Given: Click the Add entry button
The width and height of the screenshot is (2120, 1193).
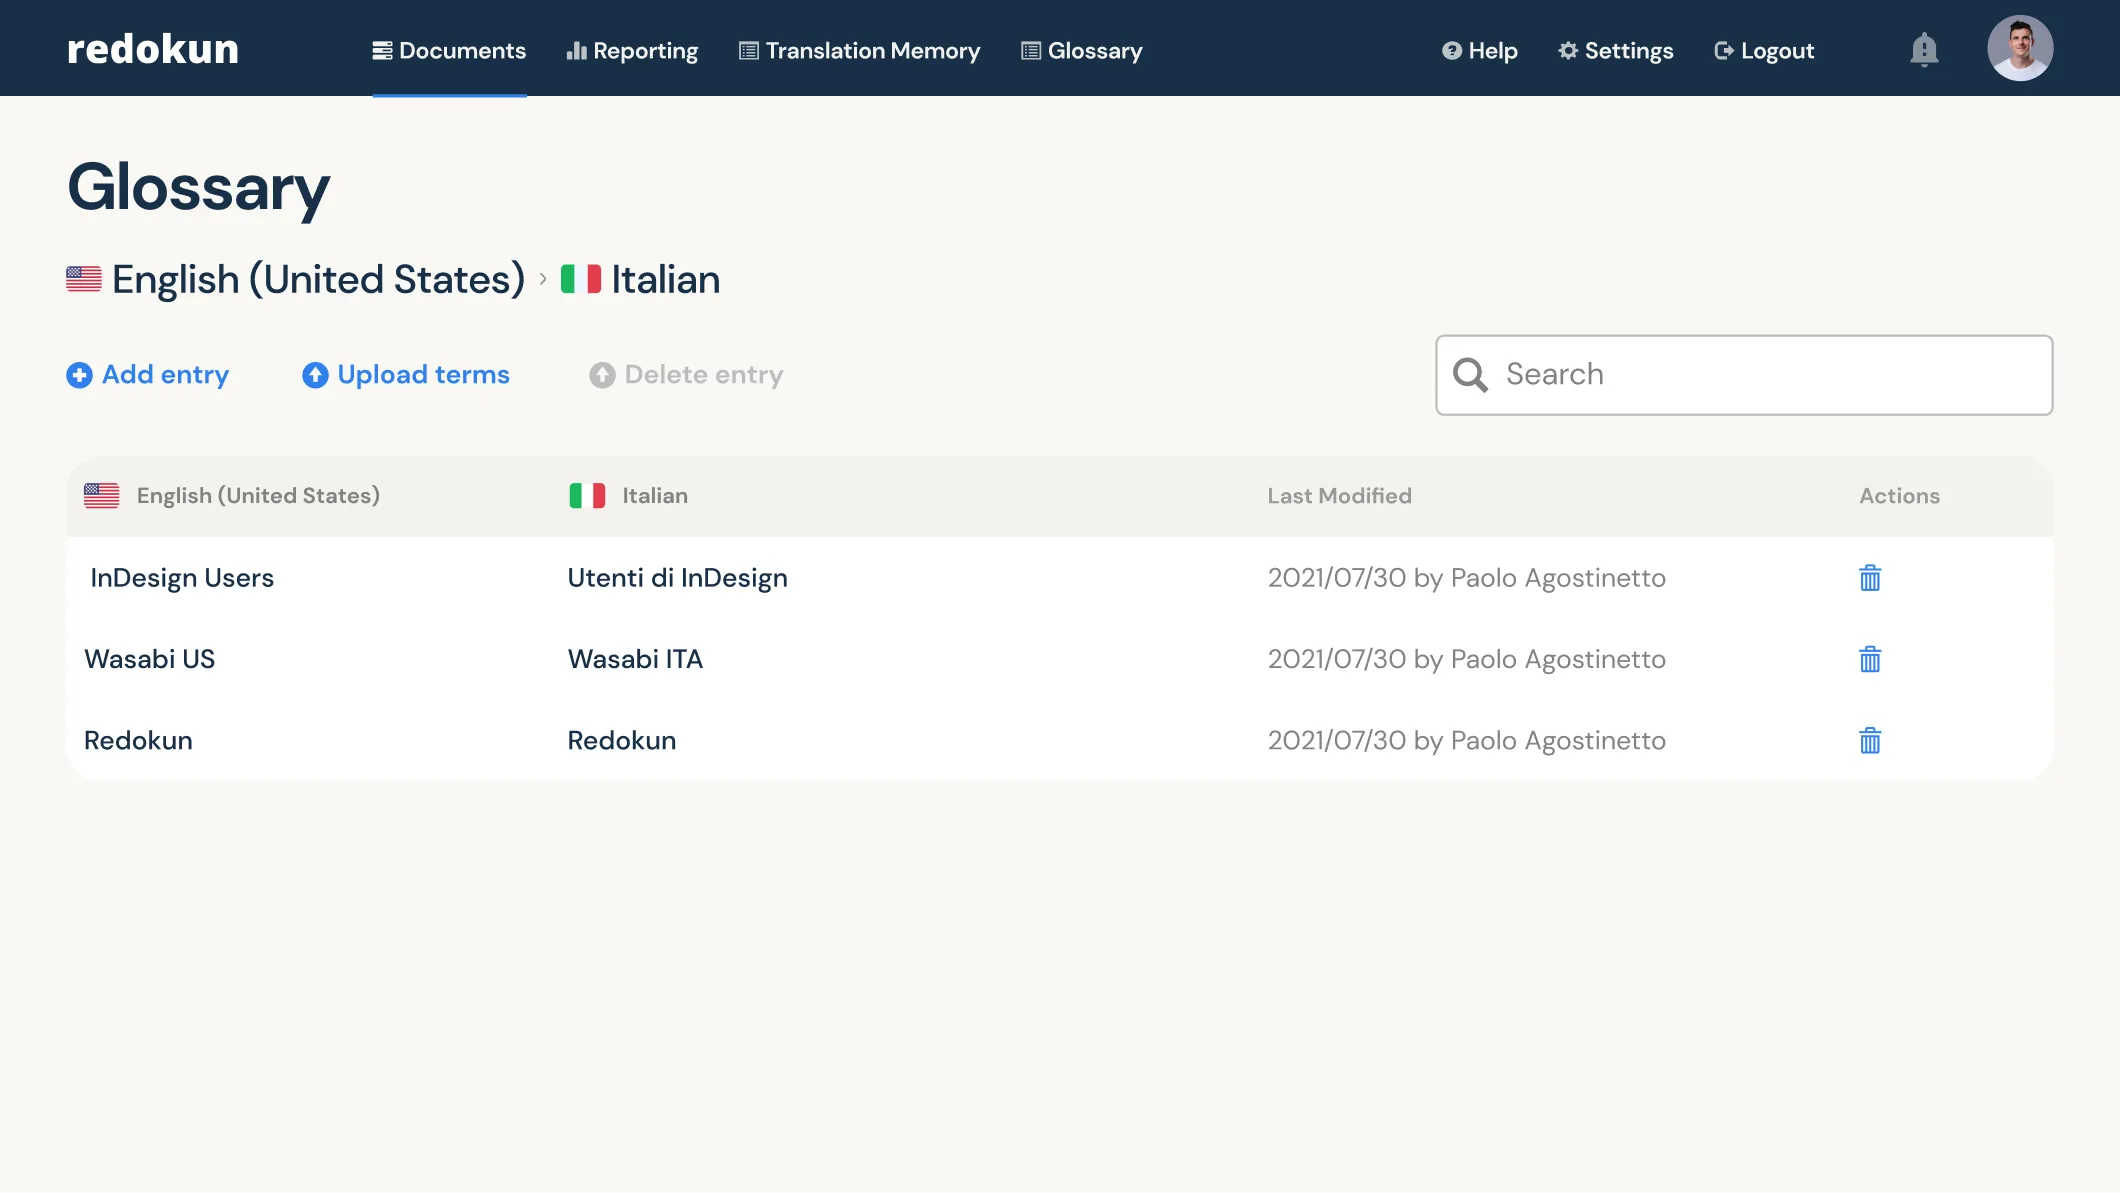Looking at the screenshot, I should 148,375.
